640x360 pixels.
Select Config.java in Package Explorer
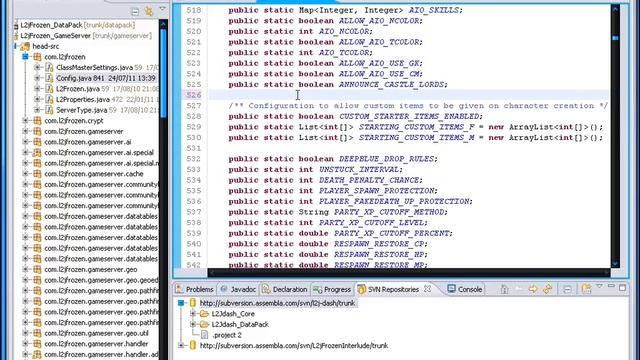click(106, 78)
